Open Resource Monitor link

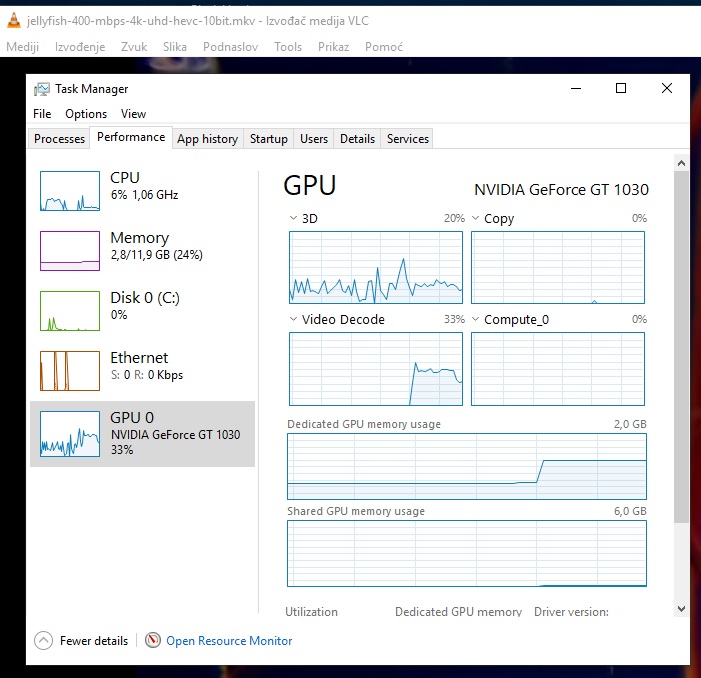[x=229, y=641]
